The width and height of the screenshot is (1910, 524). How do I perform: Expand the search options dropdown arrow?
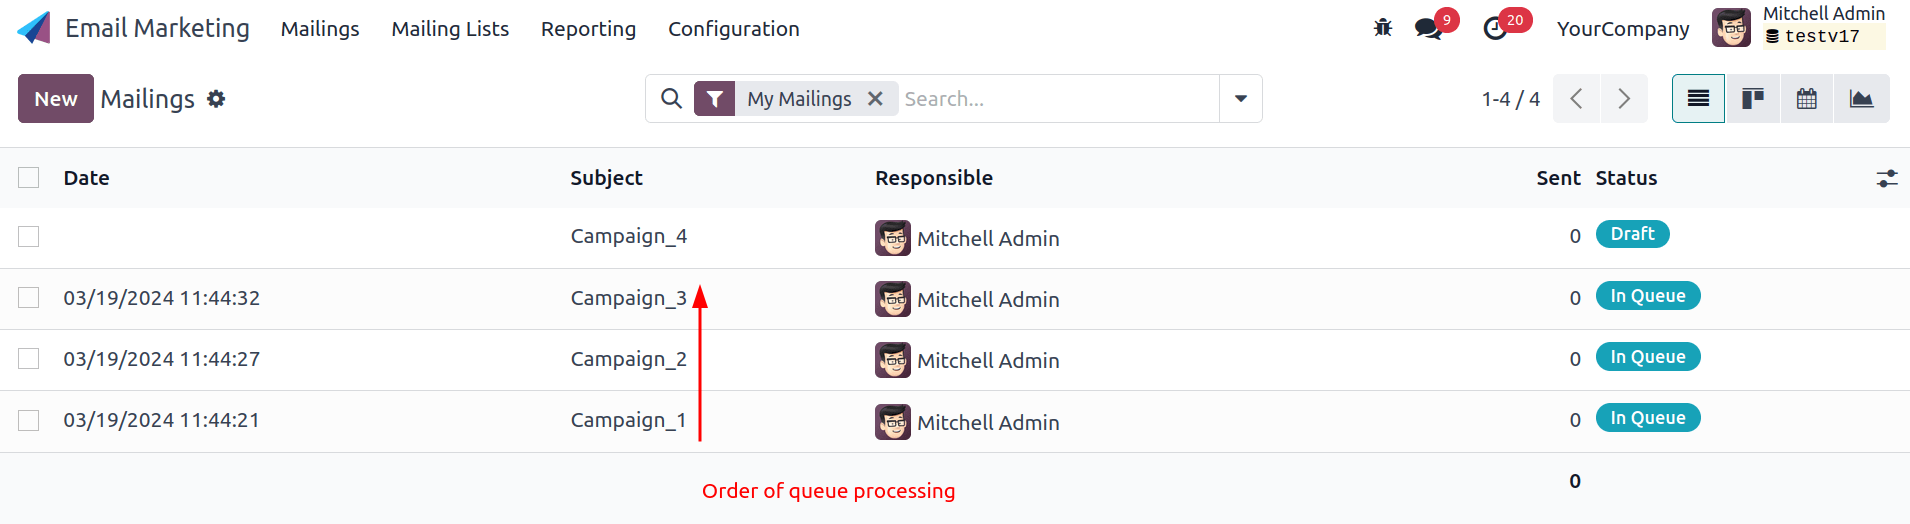(x=1241, y=99)
